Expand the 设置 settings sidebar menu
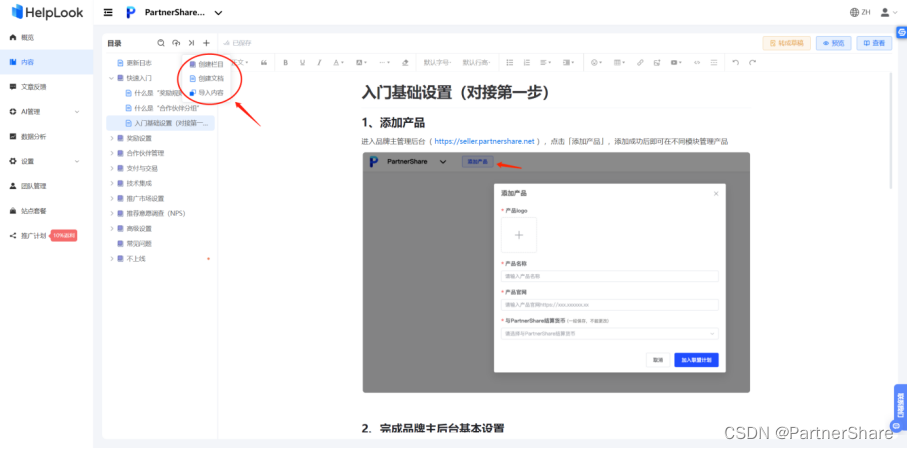The height and width of the screenshot is (449, 908). (46, 162)
